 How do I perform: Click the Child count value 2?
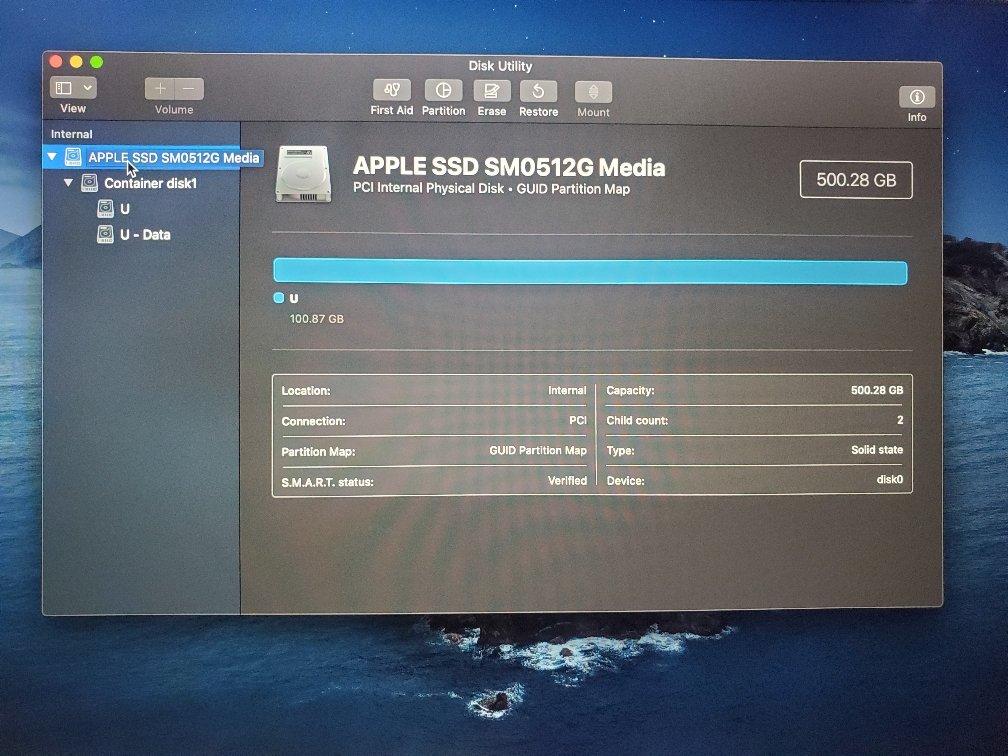(900, 420)
